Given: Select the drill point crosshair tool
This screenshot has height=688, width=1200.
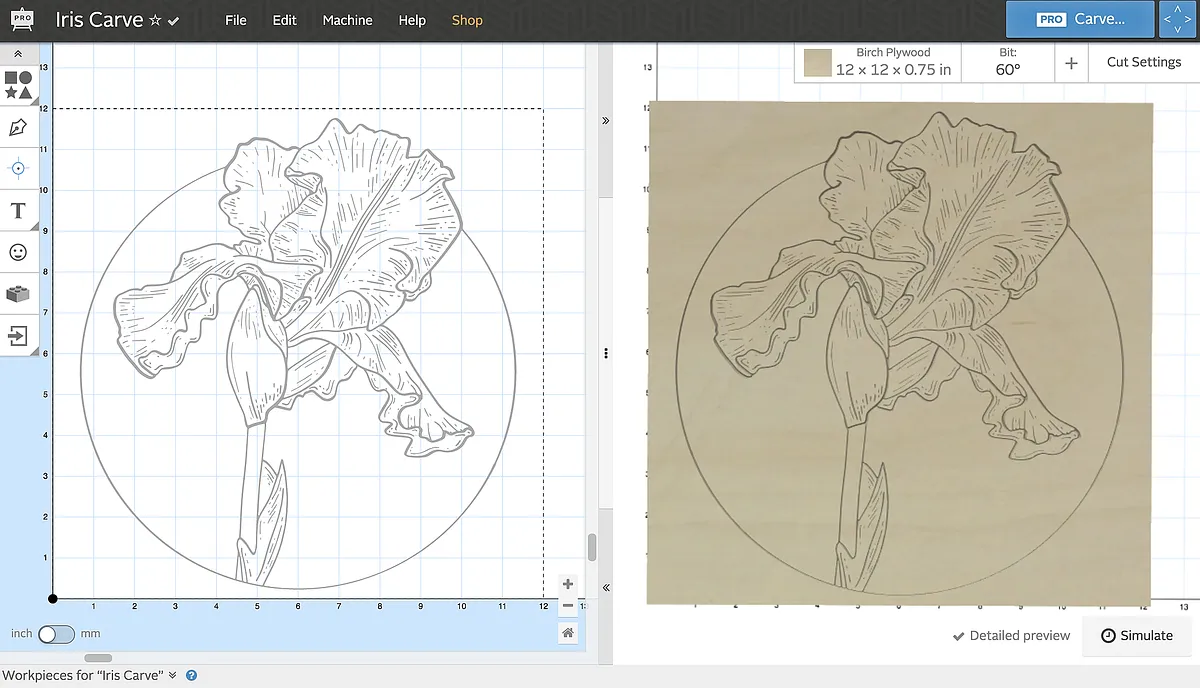Looking at the screenshot, I should (18, 168).
